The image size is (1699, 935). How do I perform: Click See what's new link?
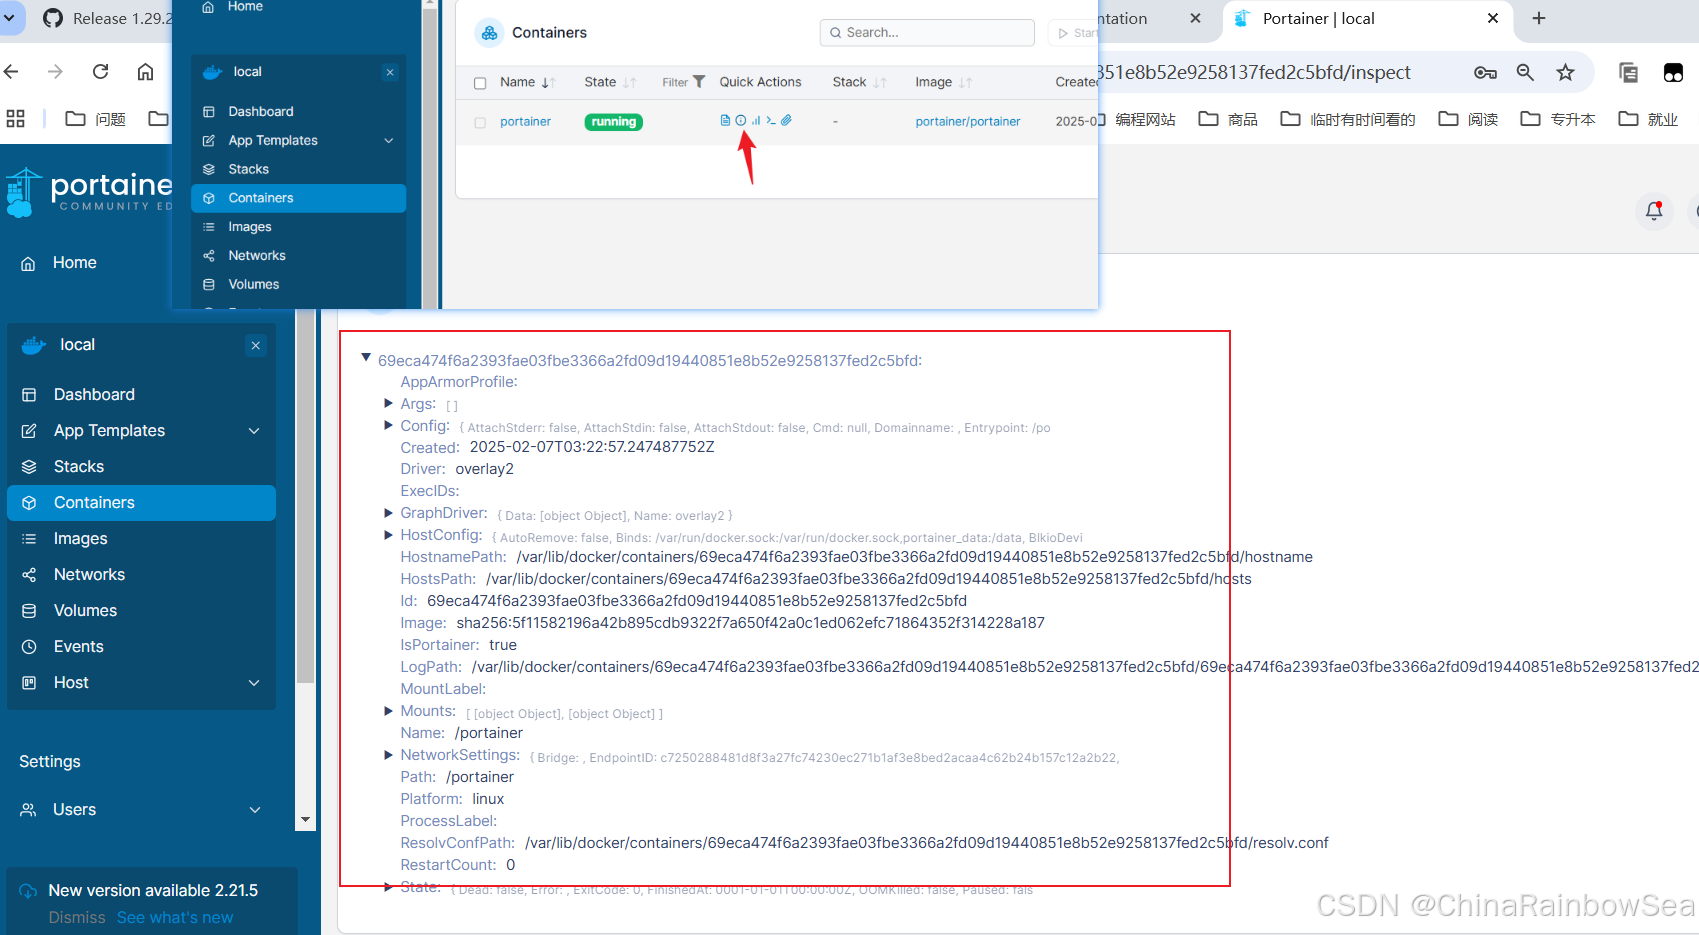coord(175,918)
